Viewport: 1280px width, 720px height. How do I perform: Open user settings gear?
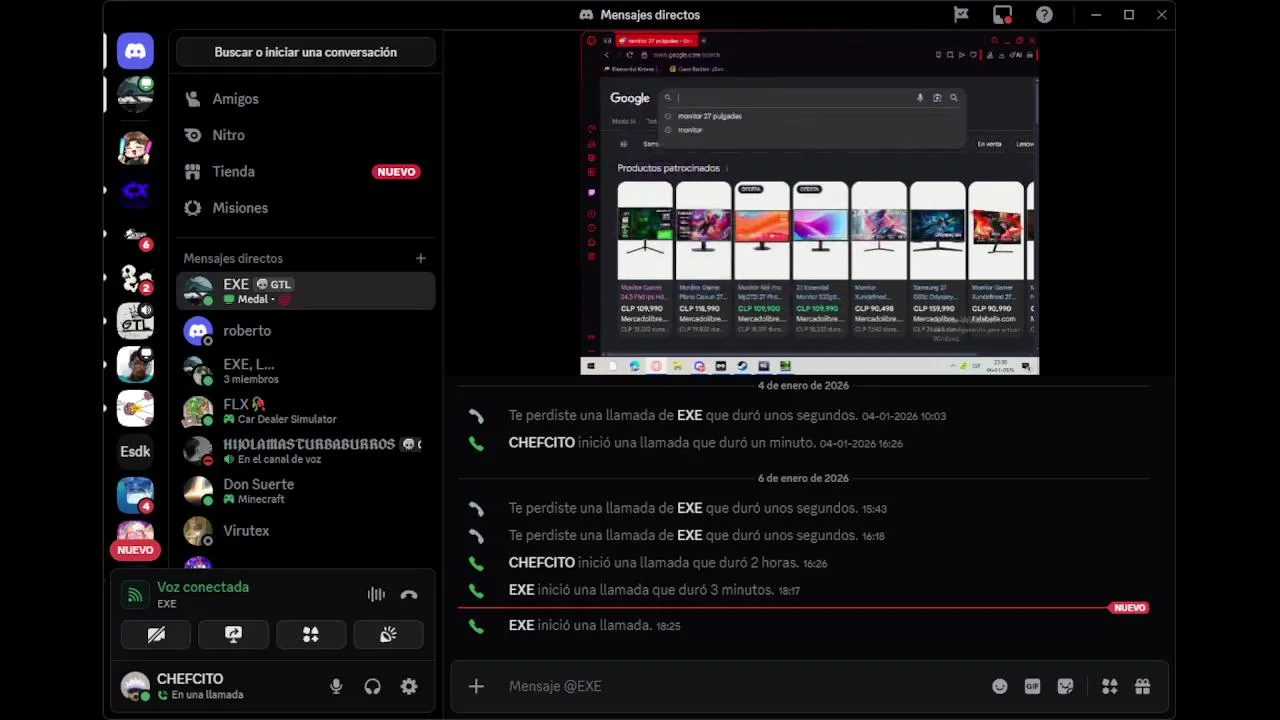409,686
